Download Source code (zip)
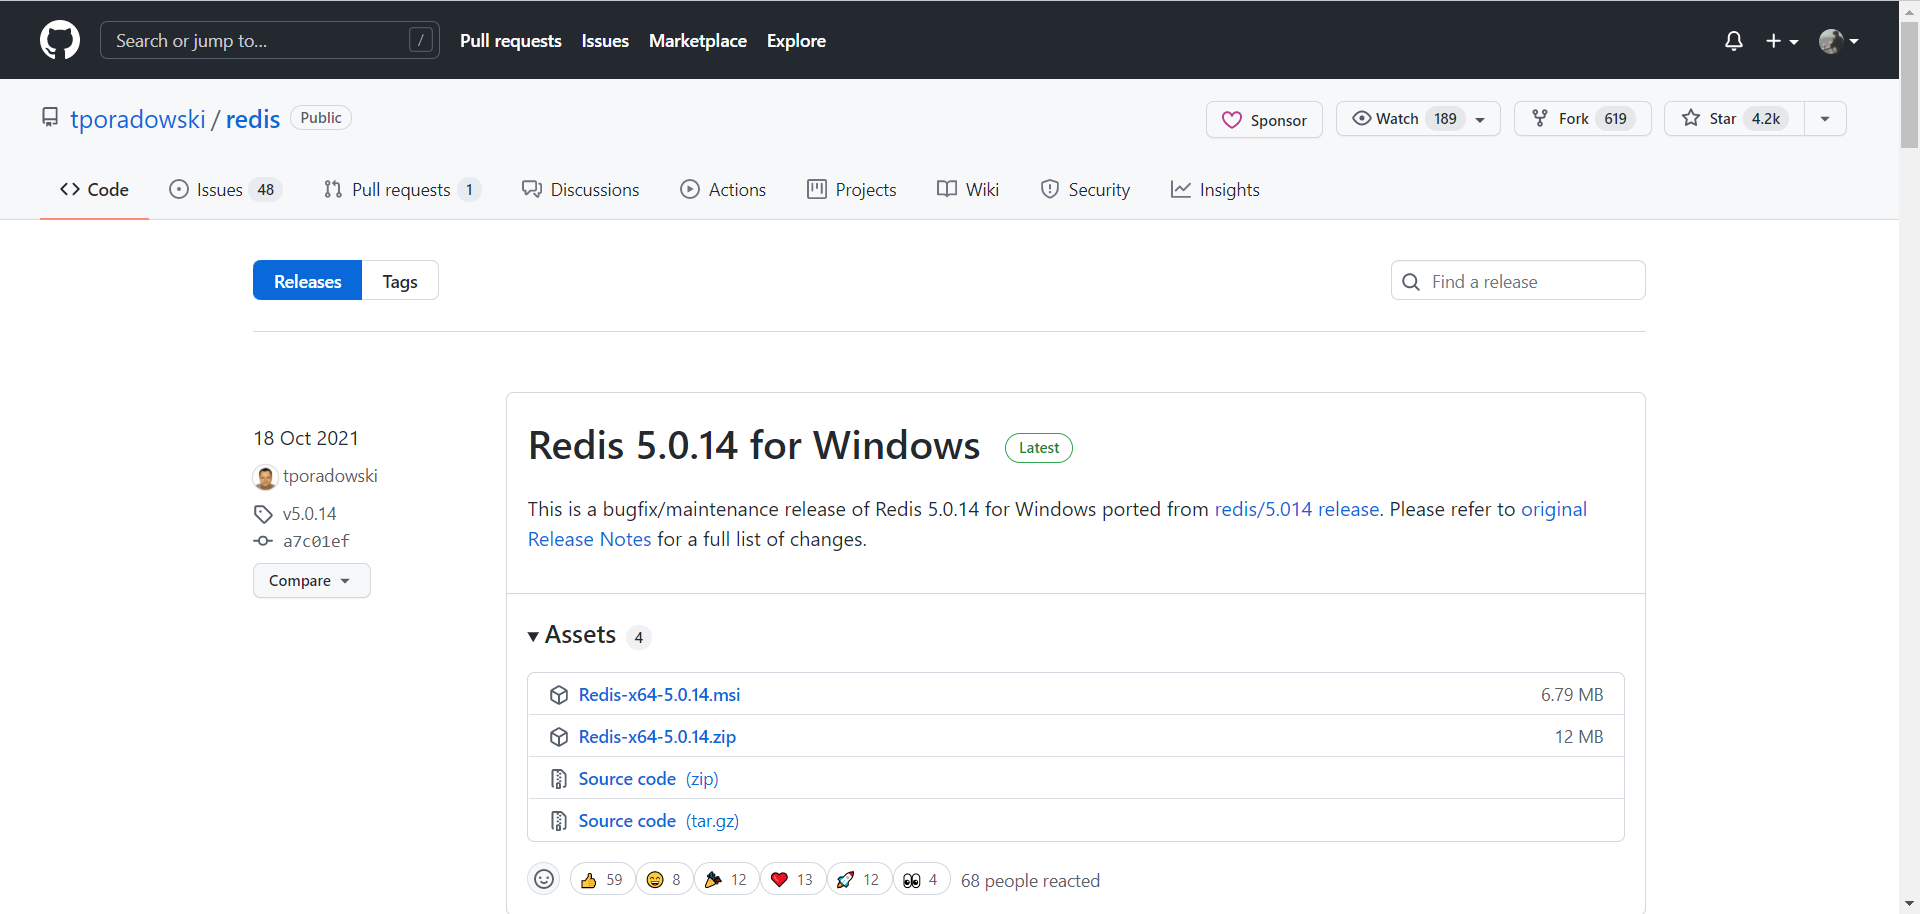This screenshot has height=914, width=1920. point(648,778)
